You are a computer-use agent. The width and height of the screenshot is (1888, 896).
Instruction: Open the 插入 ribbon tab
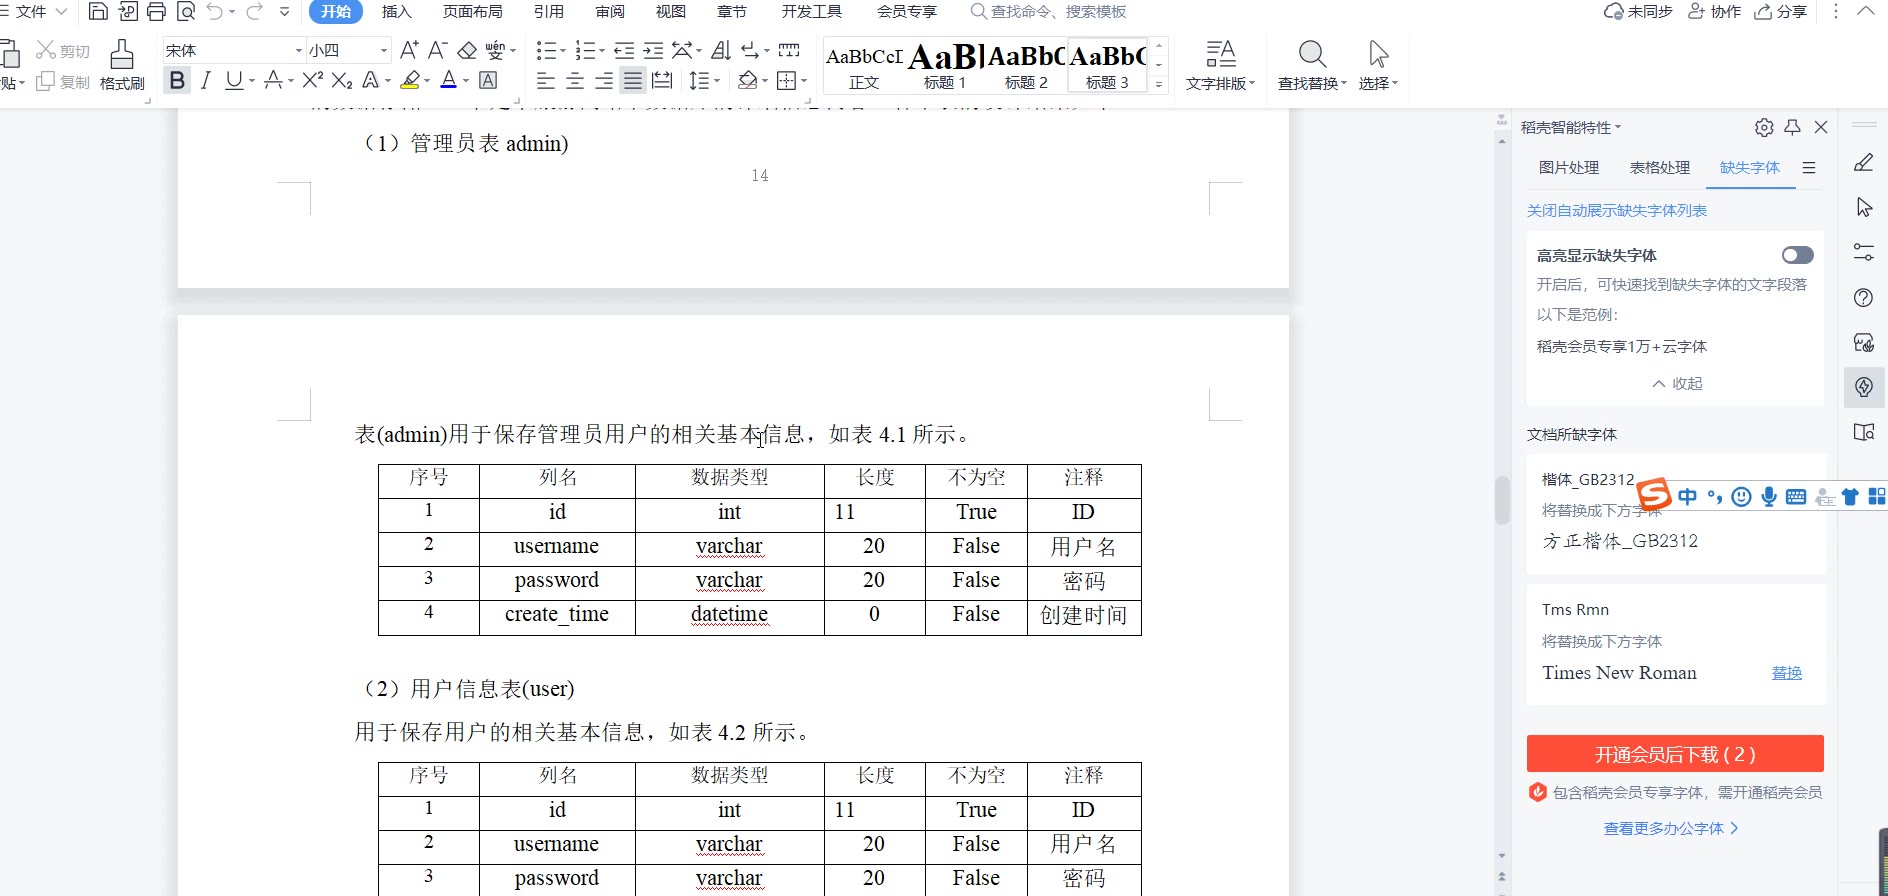pos(396,12)
